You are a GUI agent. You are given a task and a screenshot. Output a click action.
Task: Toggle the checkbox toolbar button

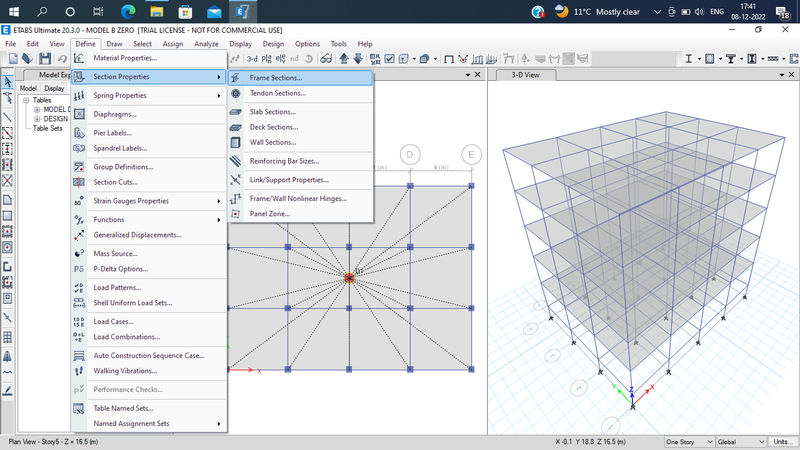389,59
